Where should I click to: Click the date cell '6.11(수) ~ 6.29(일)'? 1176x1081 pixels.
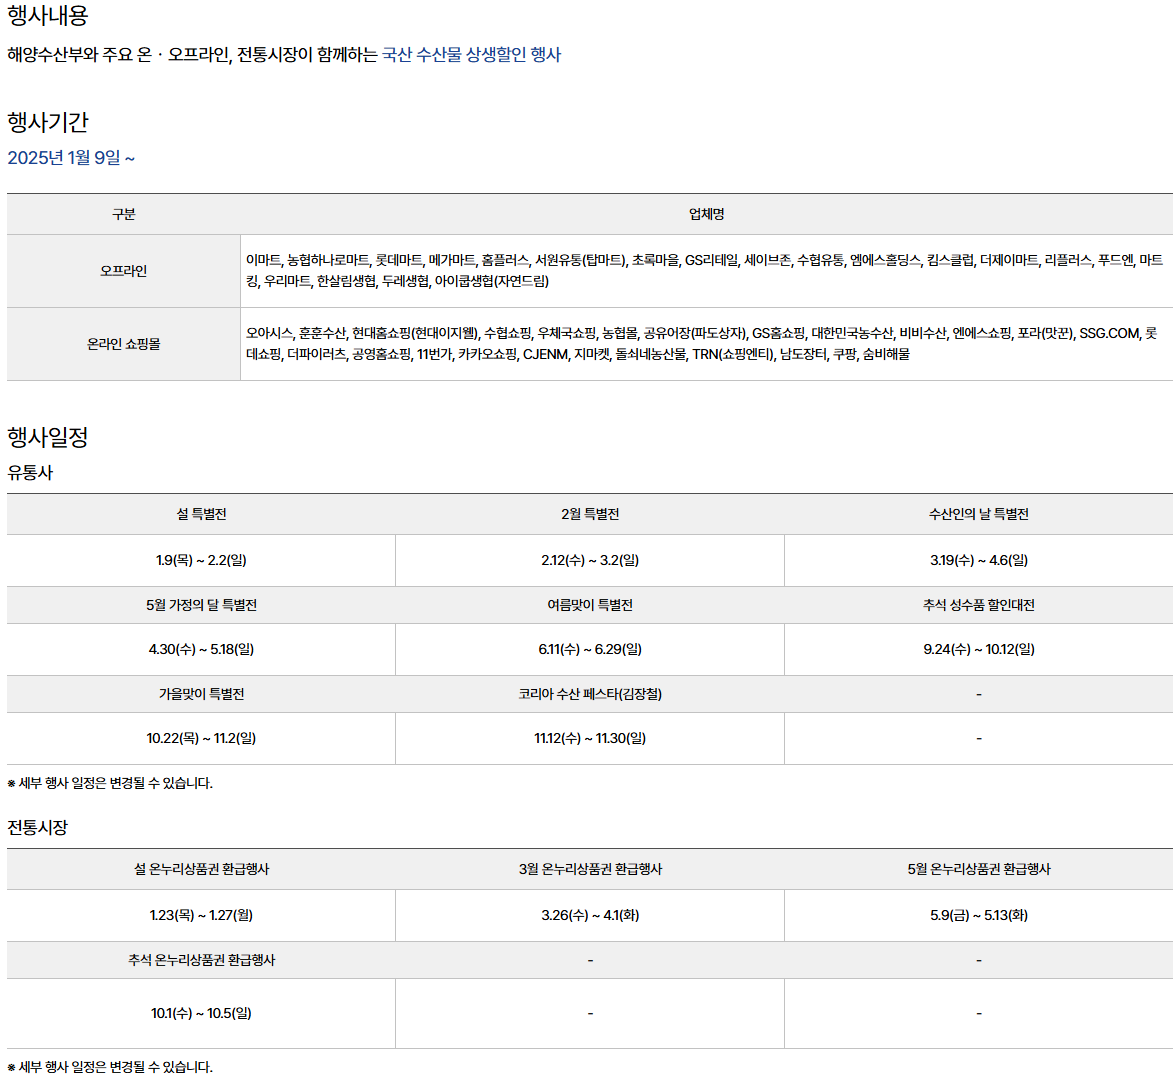coord(590,649)
